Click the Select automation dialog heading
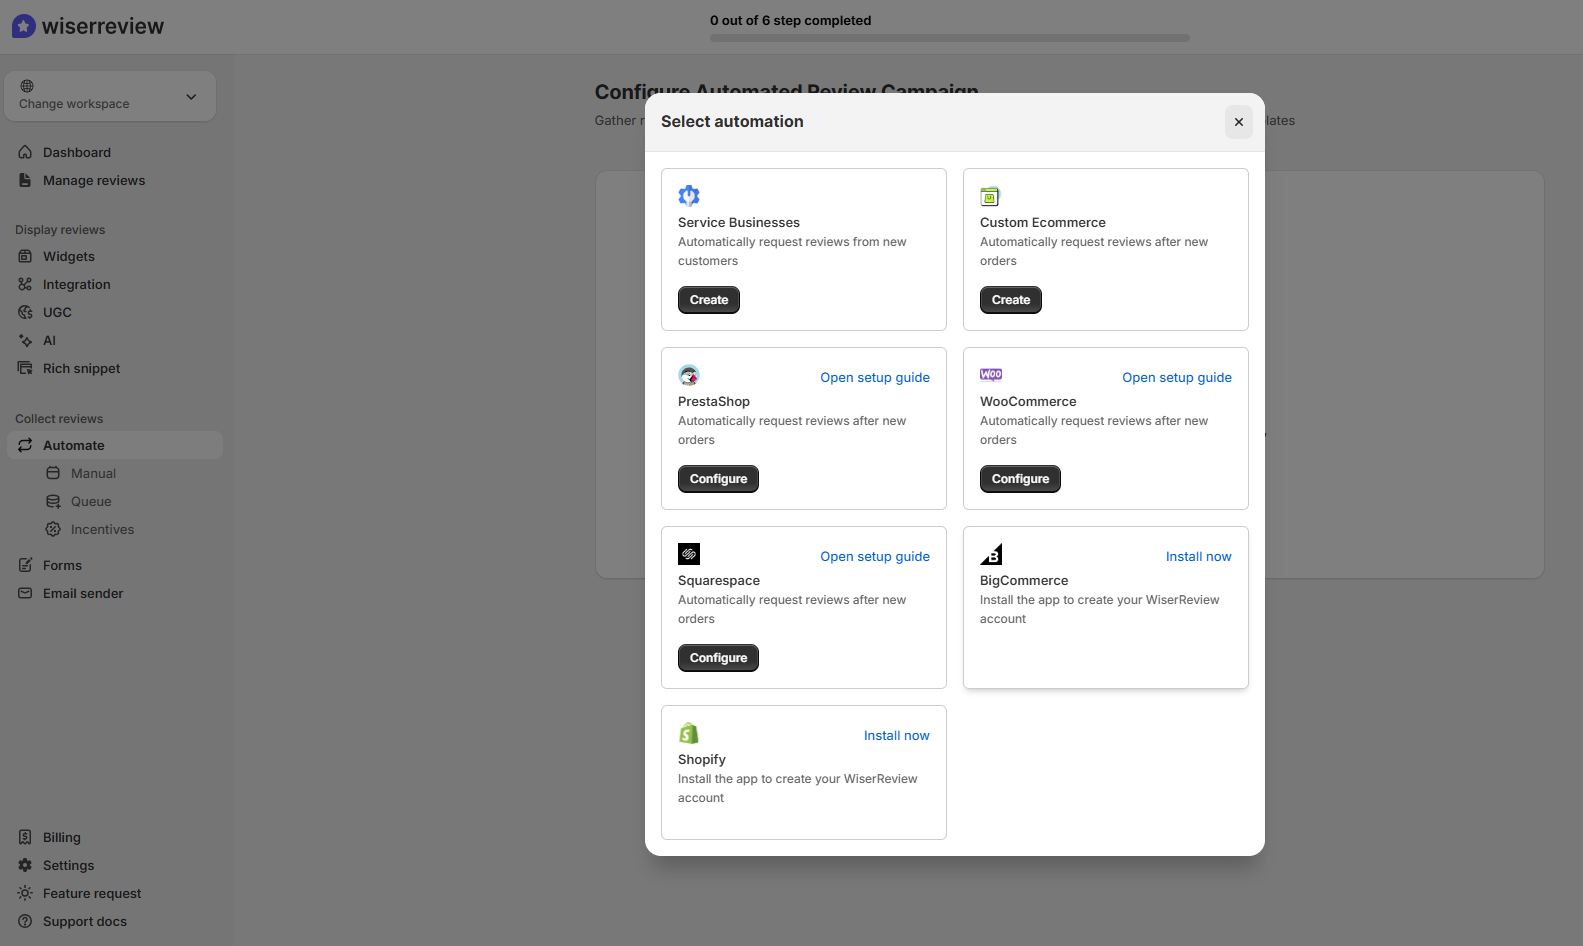Image resolution: width=1583 pixels, height=946 pixels. (x=732, y=122)
